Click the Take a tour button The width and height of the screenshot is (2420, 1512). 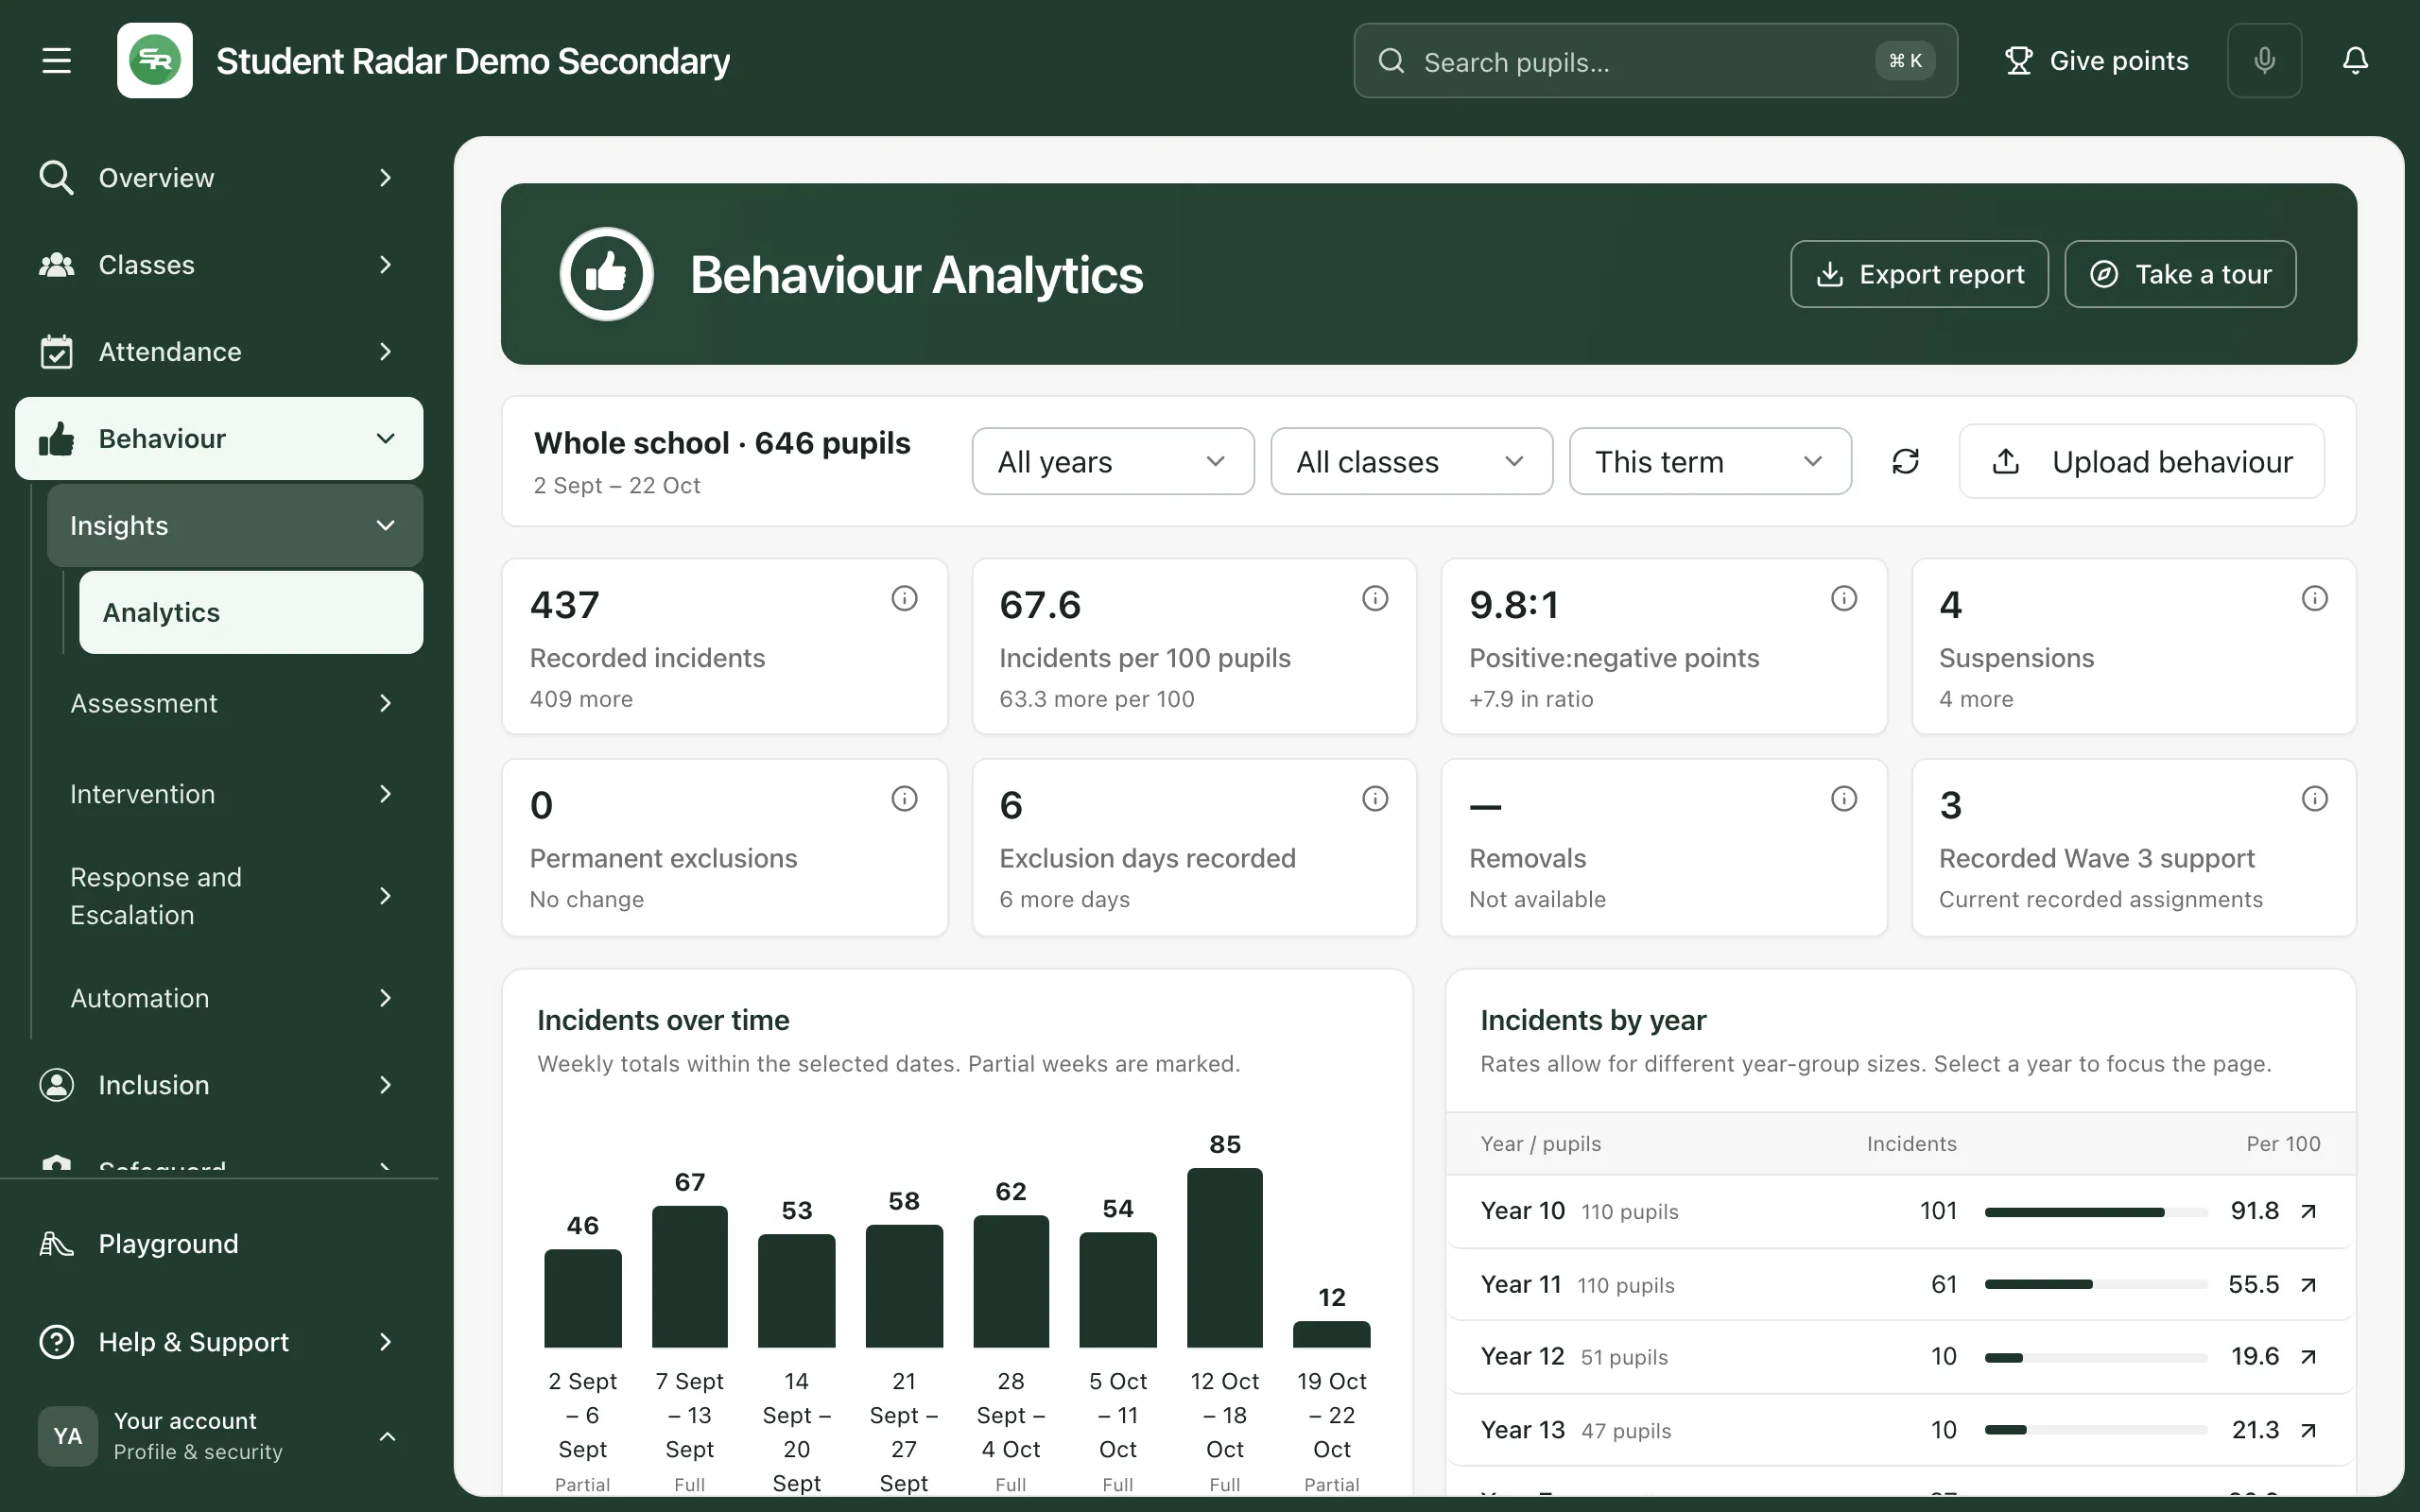(x=2180, y=274)
